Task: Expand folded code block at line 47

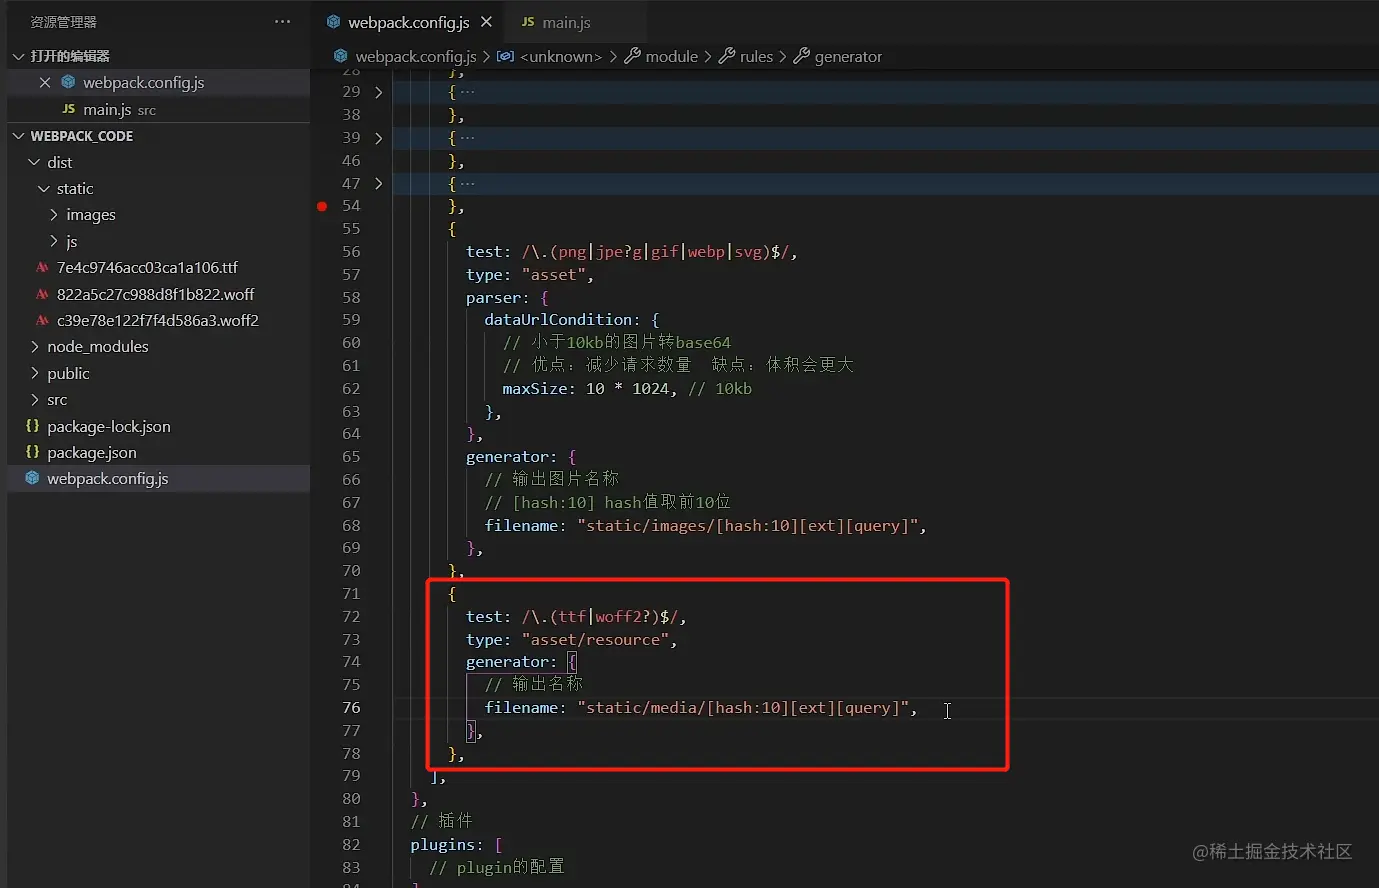Action: click(x=378, y=184)
